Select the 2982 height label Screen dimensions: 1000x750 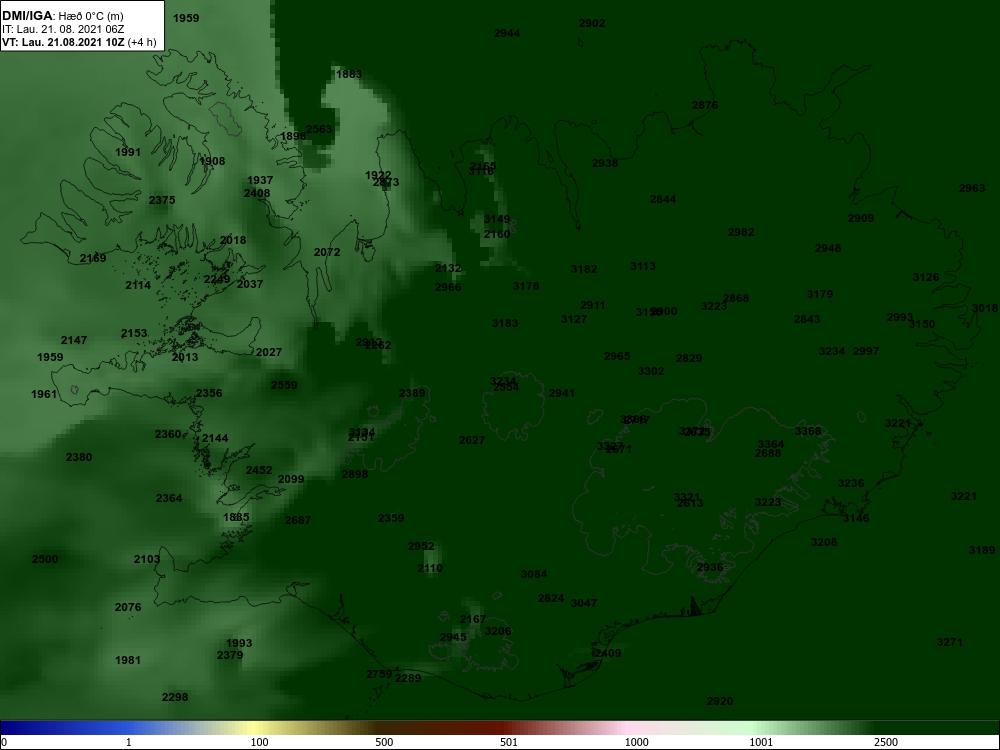pos(741,232)
